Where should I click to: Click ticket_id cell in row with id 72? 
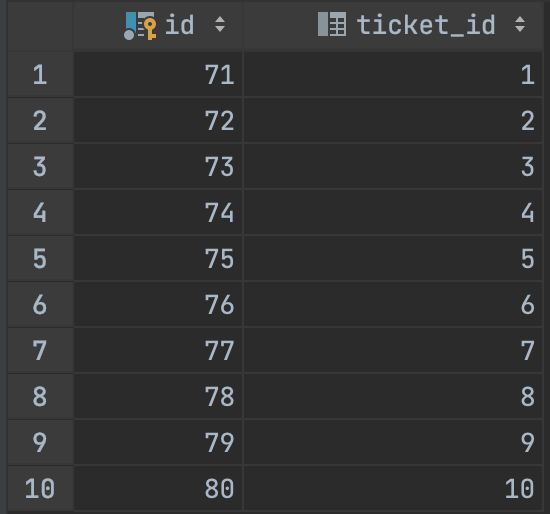pyautogui.click(x=393, y=120)
